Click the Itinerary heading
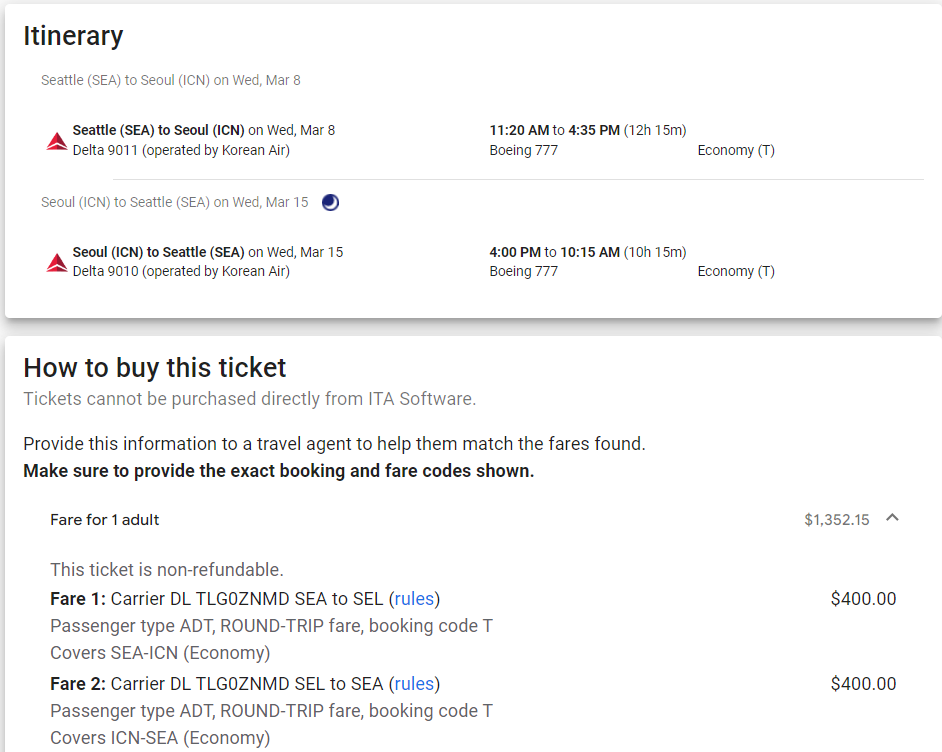Screen dimensions: 942x752 [x=73, y=36]
